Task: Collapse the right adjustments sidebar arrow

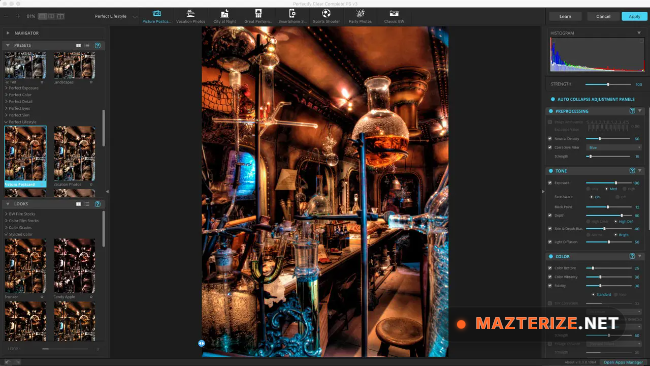Action: point(543,191)
